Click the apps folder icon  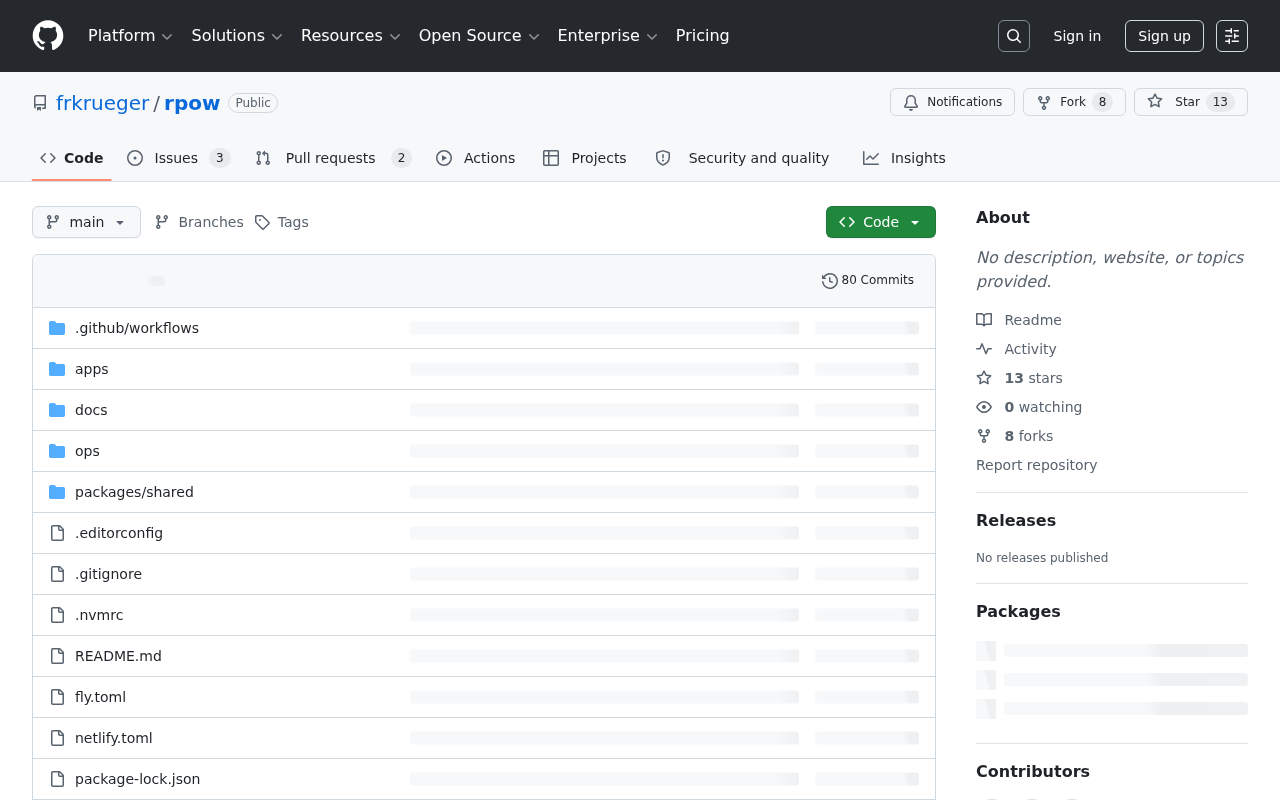[x=57, y=369]
